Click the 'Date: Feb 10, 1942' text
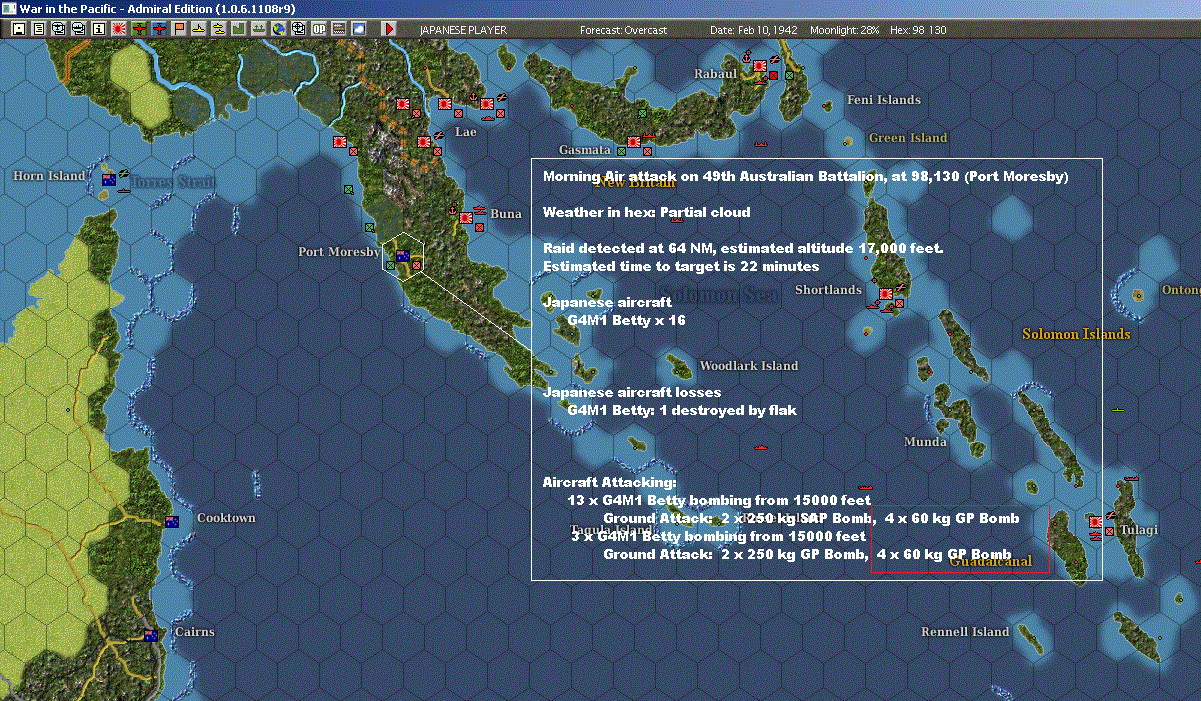Image resolution: width=1201 pixels, height=701 pixels. 753,30
